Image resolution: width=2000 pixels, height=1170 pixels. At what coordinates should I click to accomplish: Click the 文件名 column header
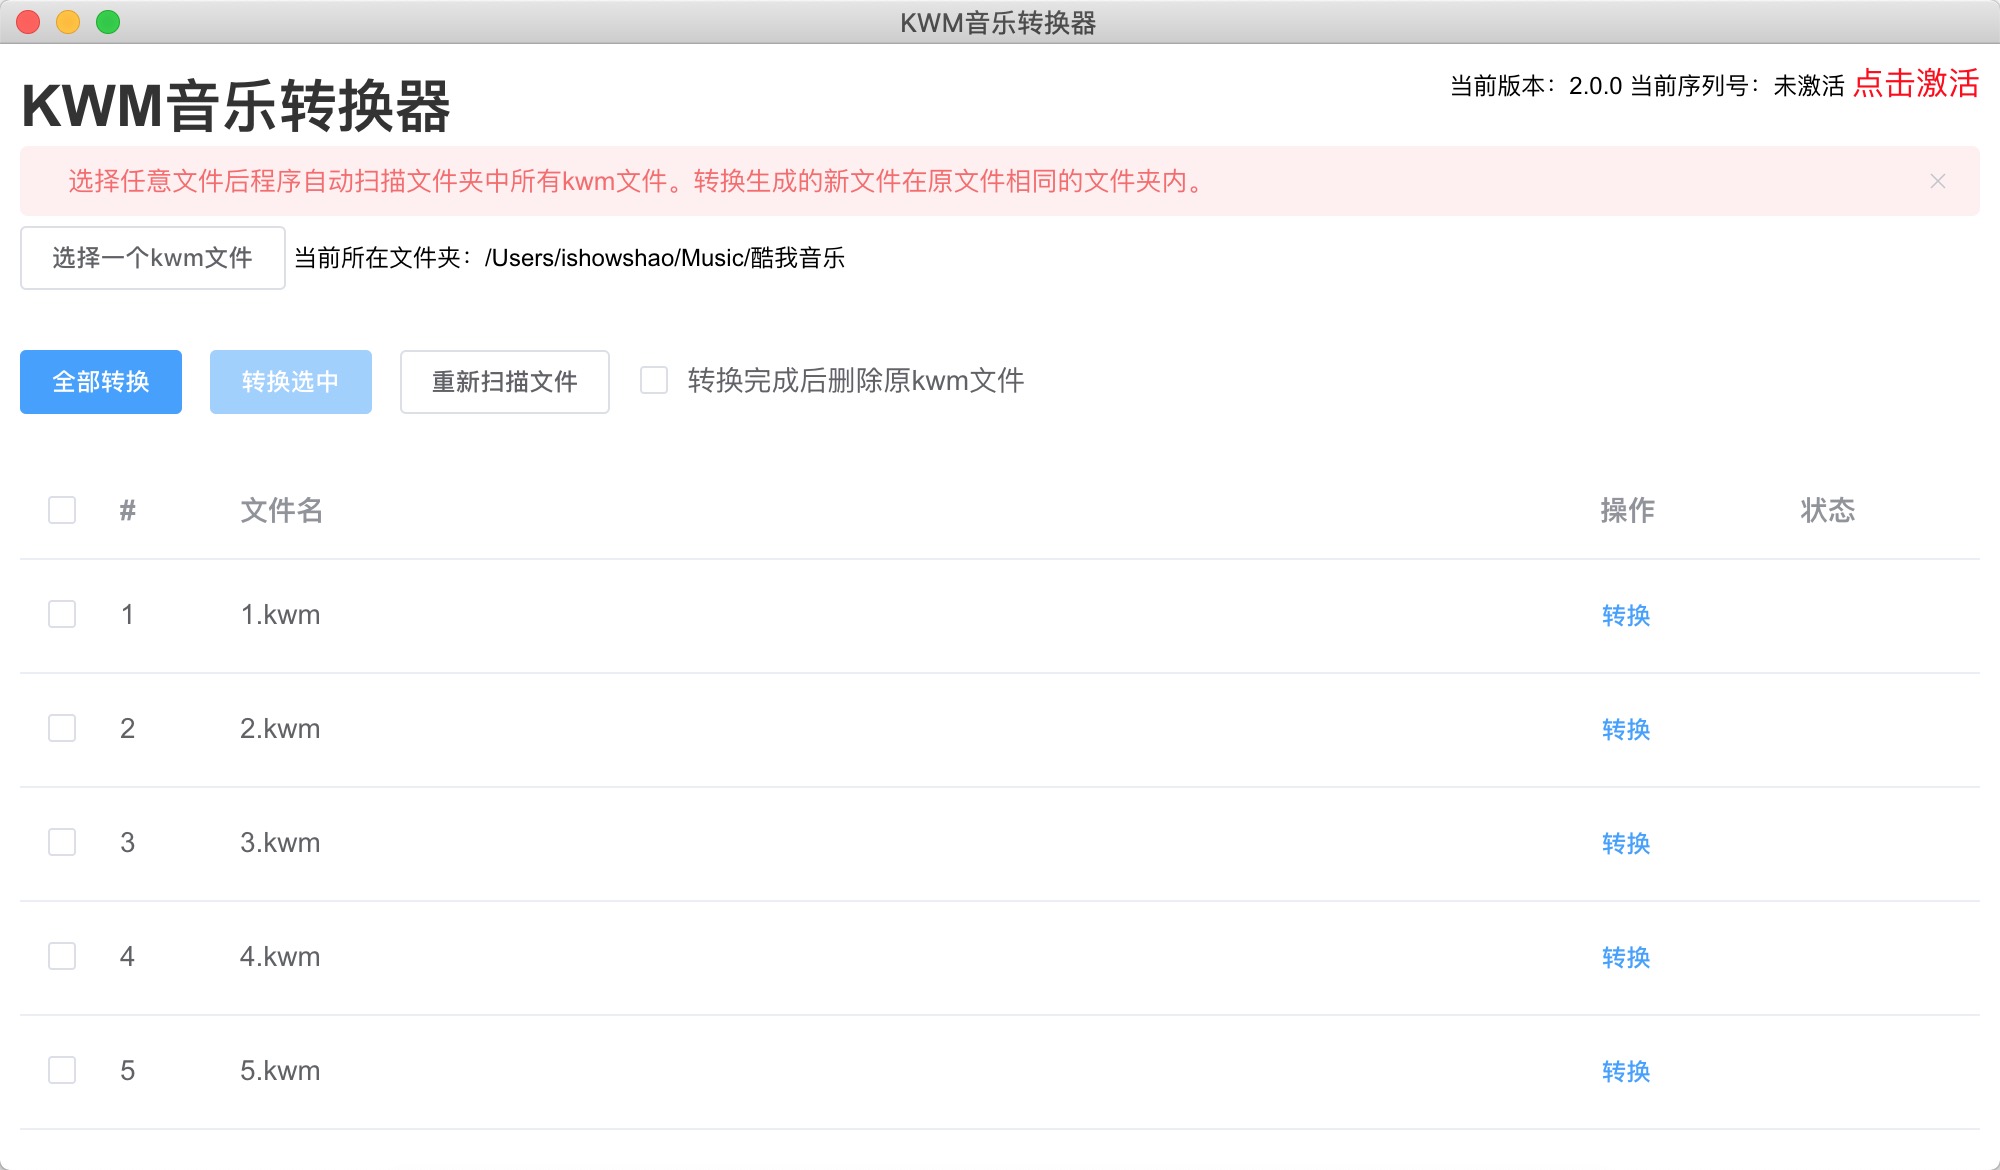click(281, 510)
